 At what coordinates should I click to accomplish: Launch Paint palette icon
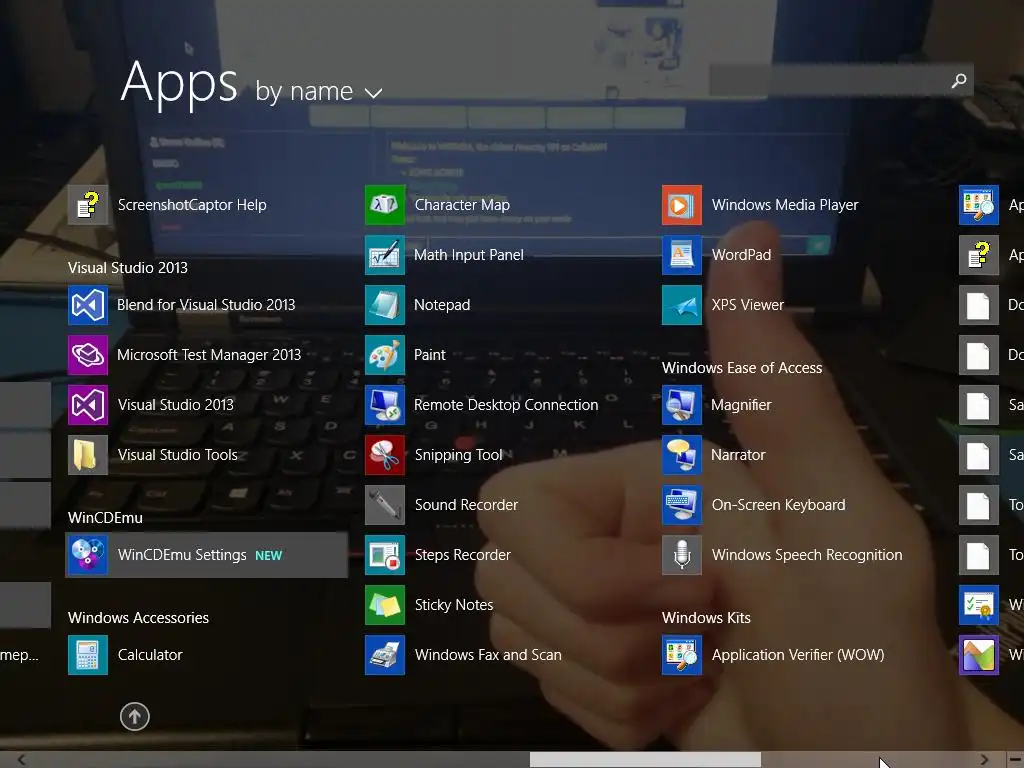click(385, 355)
